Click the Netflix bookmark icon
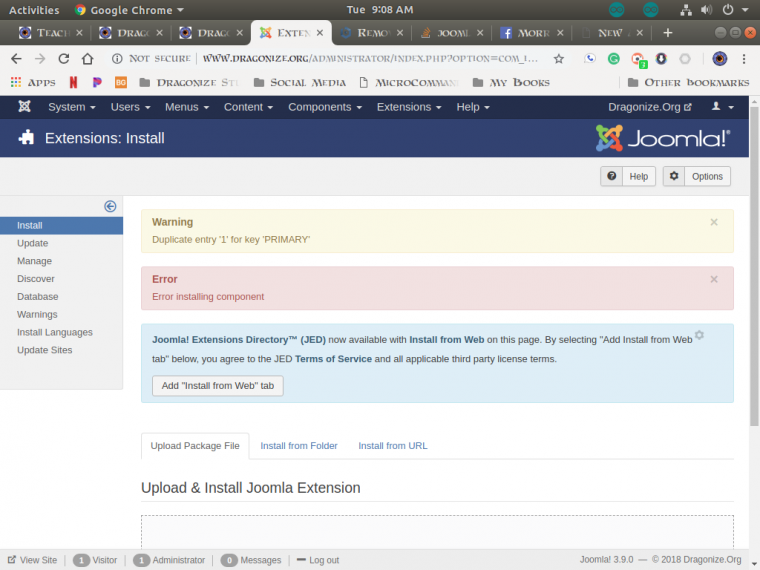The height and width of the screenshot is (570, 760). point(73,82)
